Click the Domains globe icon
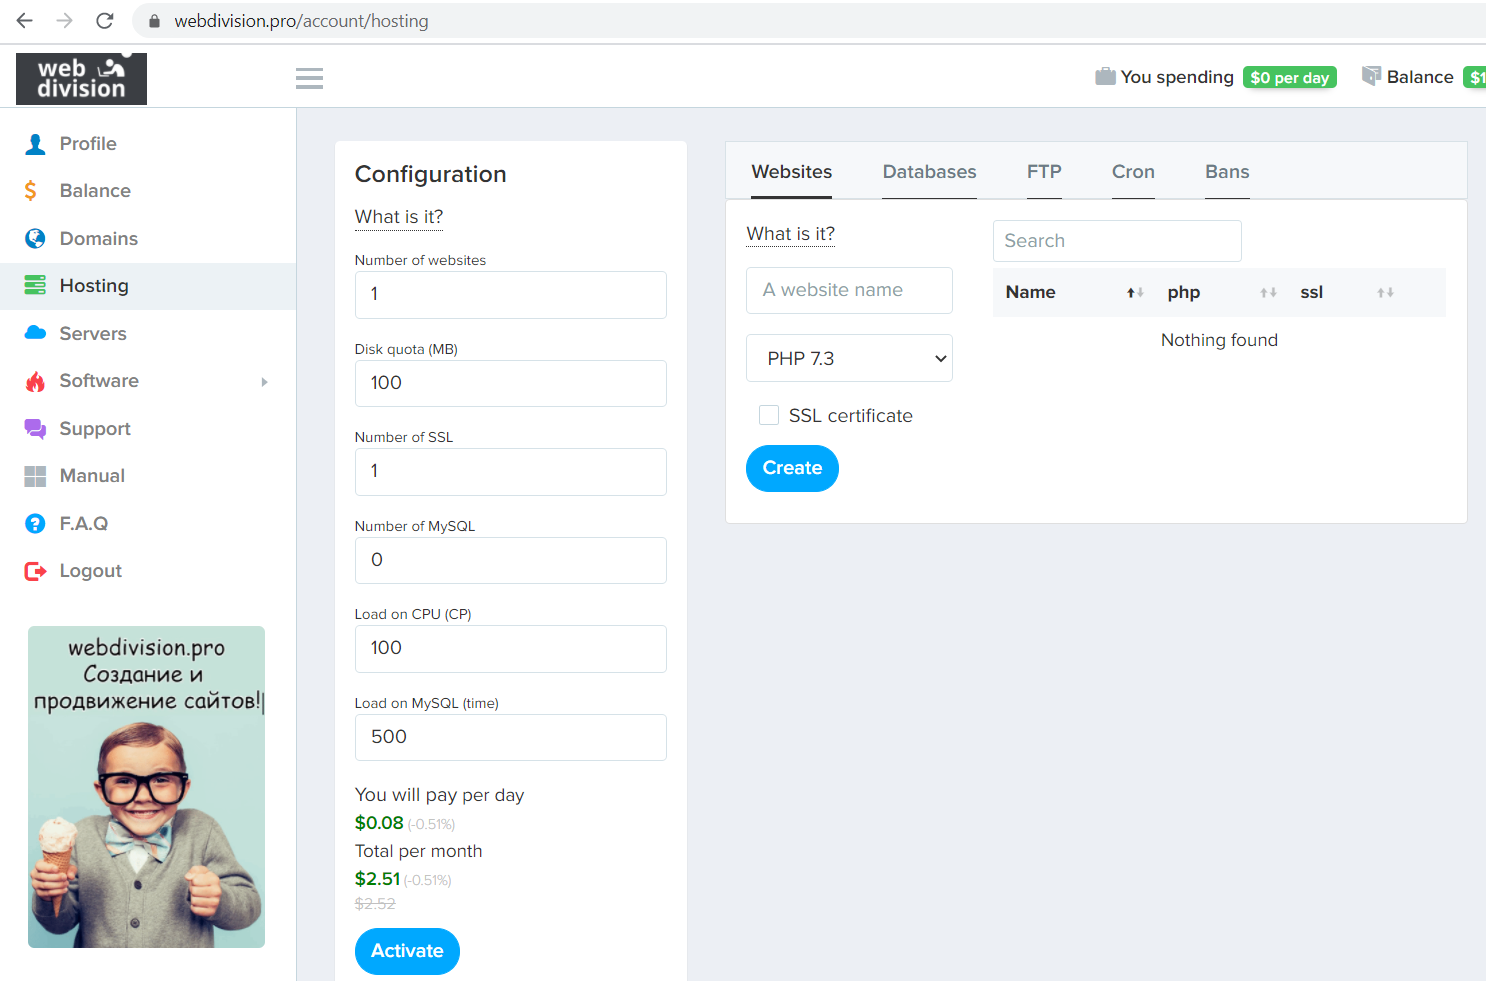The width and height of the screenshot is (1486, 981). [35, 238]
